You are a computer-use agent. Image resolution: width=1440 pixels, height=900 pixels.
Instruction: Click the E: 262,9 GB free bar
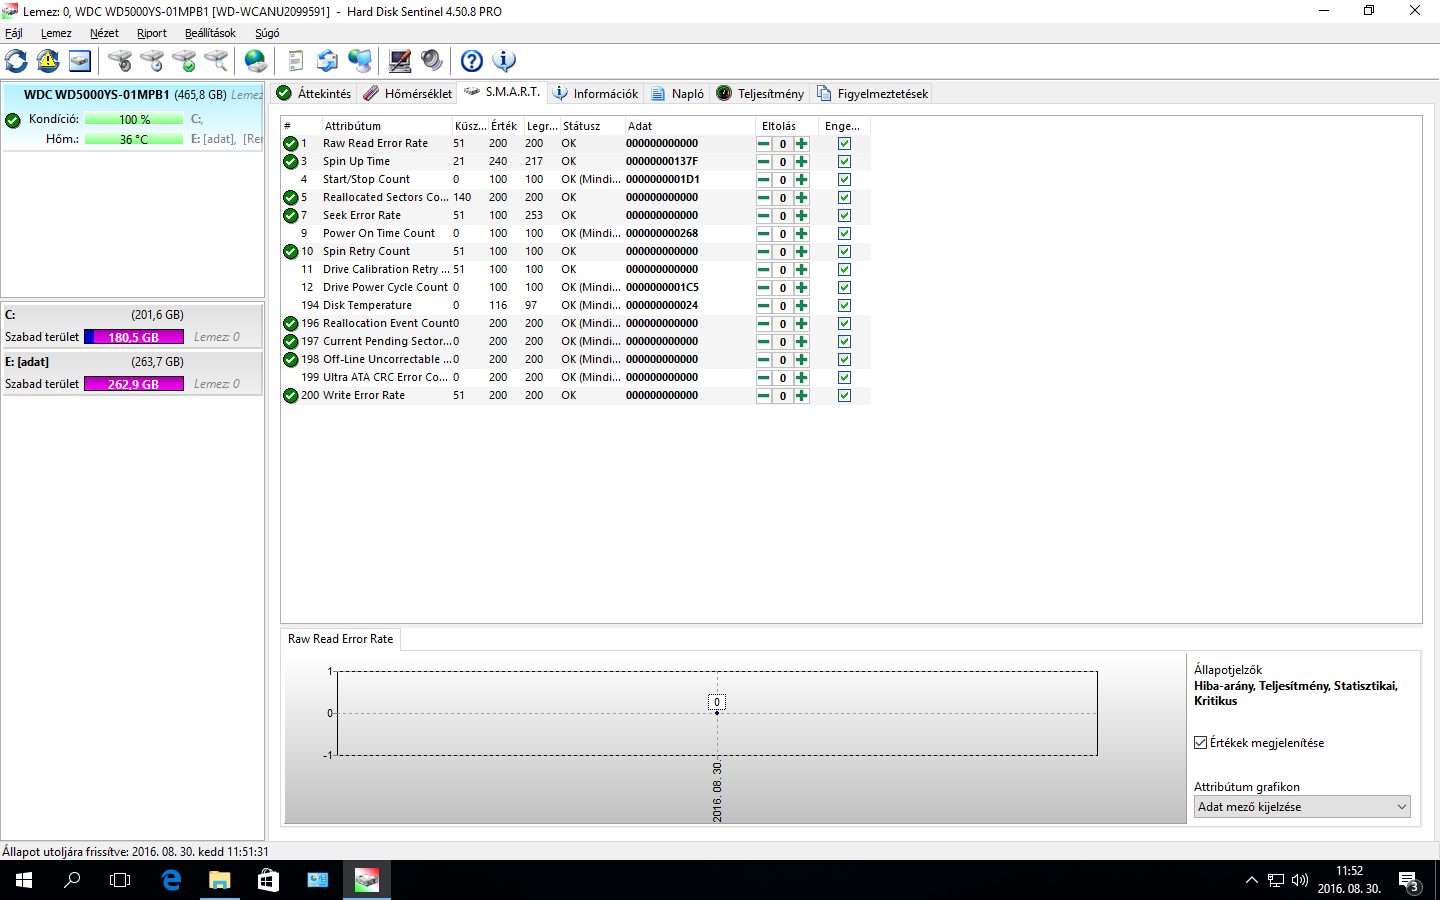134,384
